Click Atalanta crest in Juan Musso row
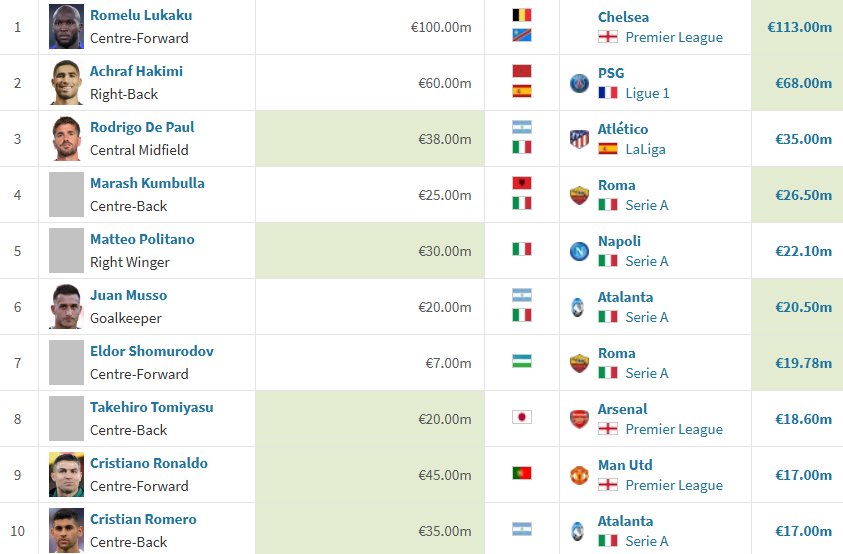843x554 pixels. pos(578,307)
